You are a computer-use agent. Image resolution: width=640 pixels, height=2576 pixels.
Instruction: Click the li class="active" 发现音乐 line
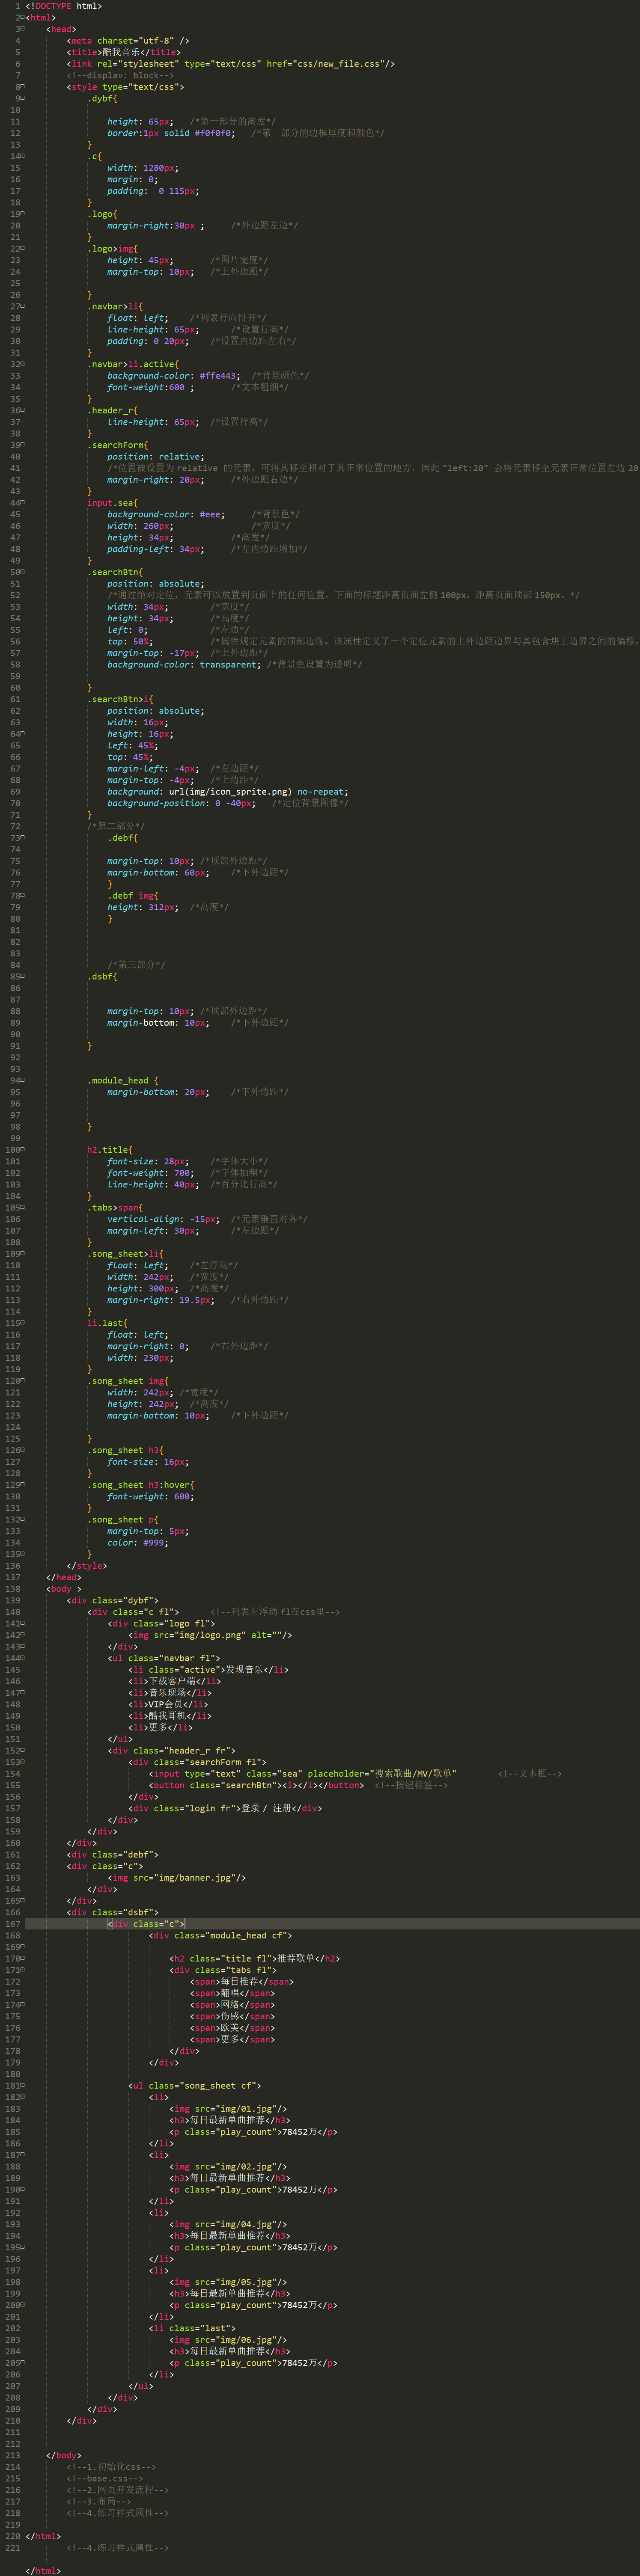(x=209, y=1670)
